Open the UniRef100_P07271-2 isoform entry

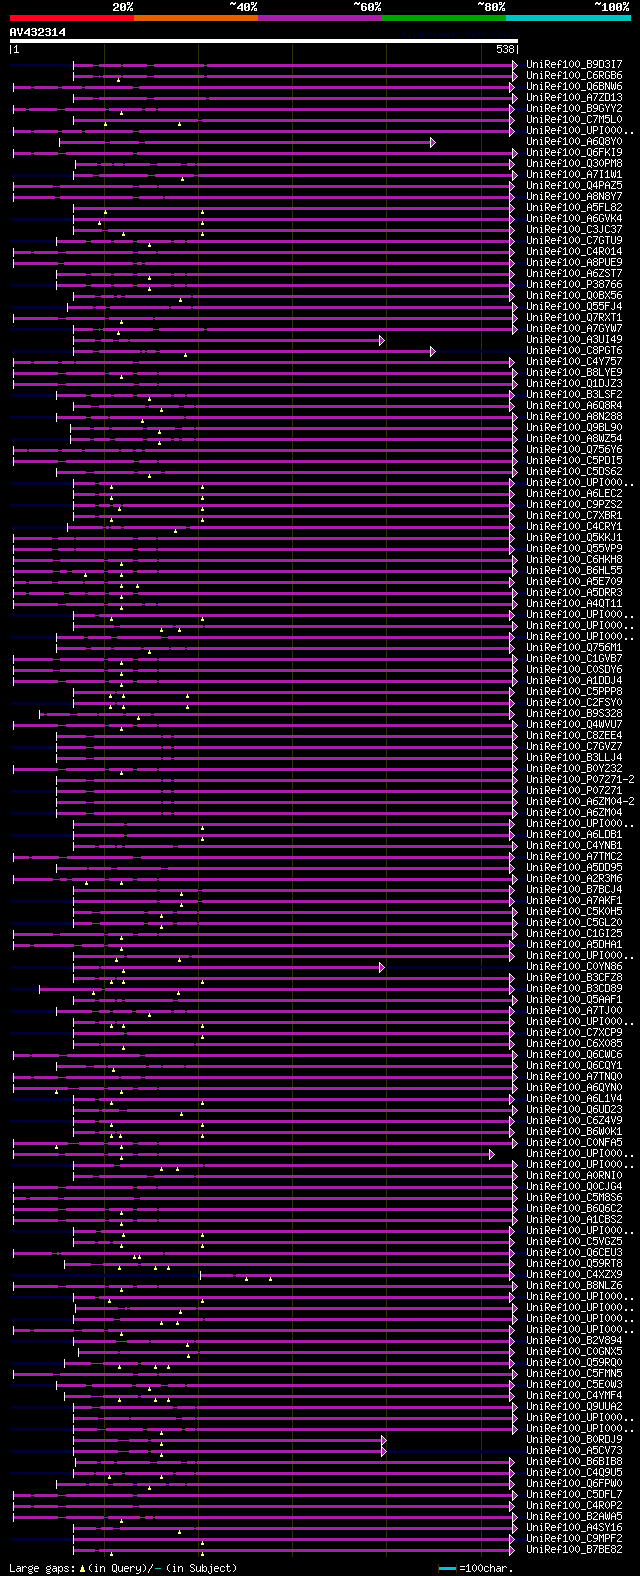click(x=580, y=779)
